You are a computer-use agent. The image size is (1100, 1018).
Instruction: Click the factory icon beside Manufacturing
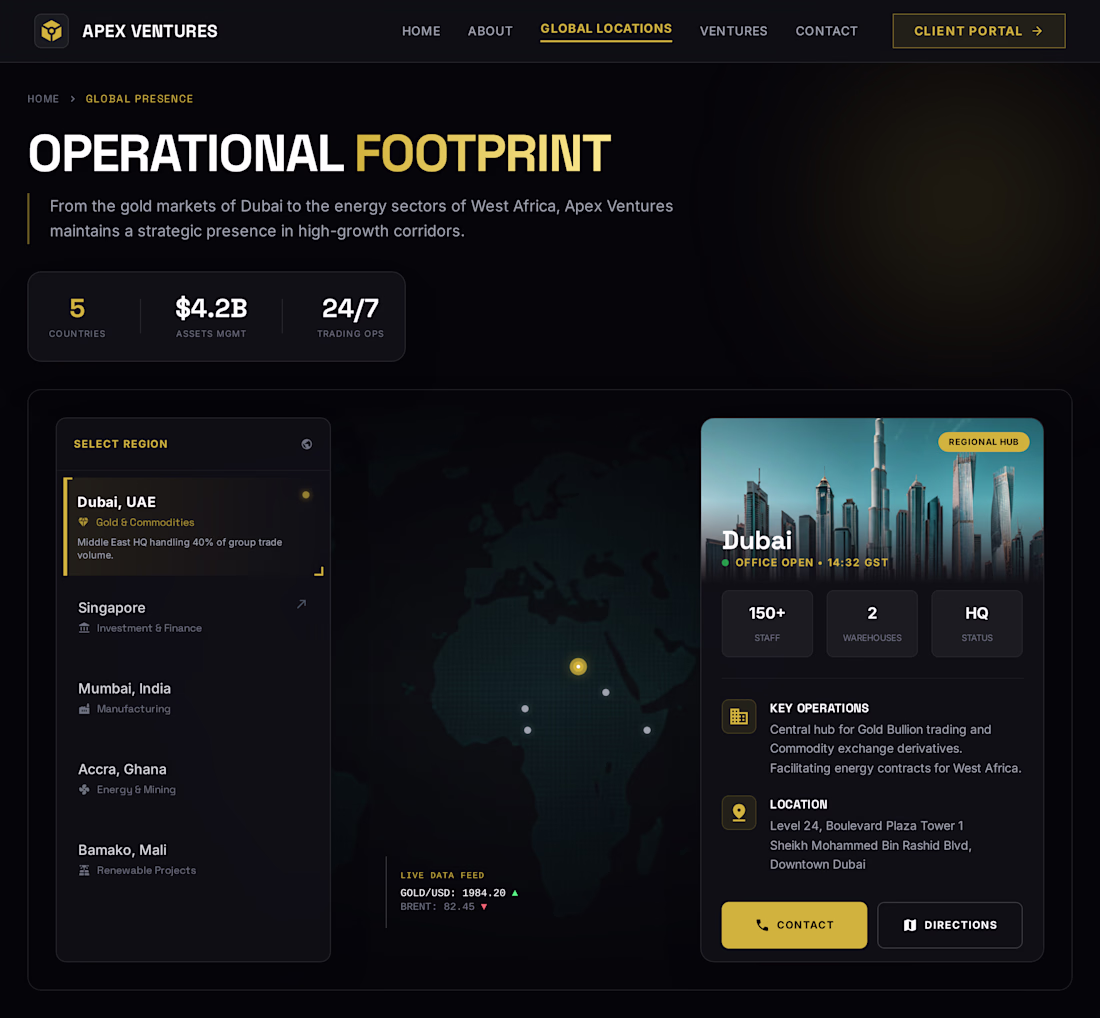[84, 709]
